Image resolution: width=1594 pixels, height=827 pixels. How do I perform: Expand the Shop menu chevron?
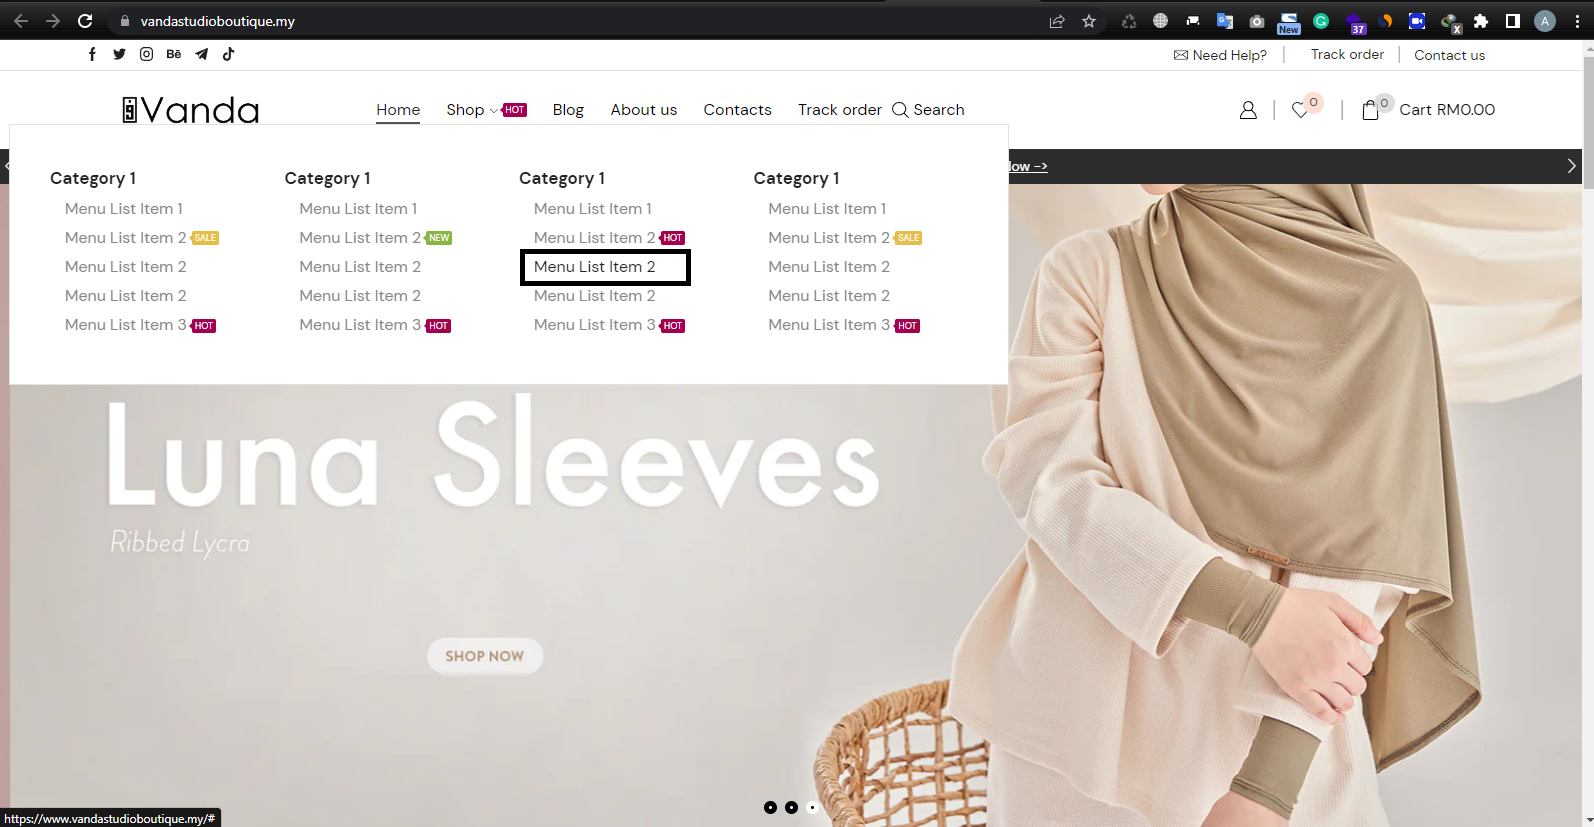[493, 111]
